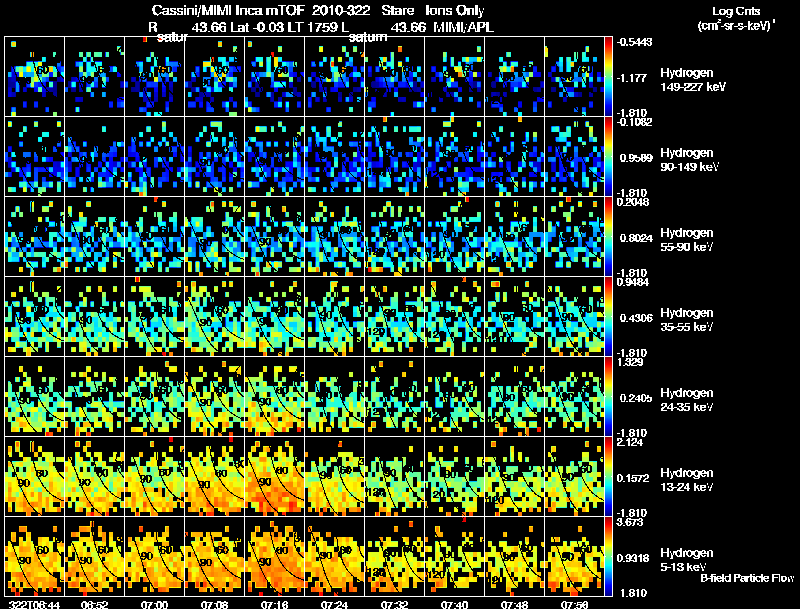Click the color scale bar for 149-227 keV
This screenshot has height=609, width=800.
pyautogui.click(x=608, y=77)
